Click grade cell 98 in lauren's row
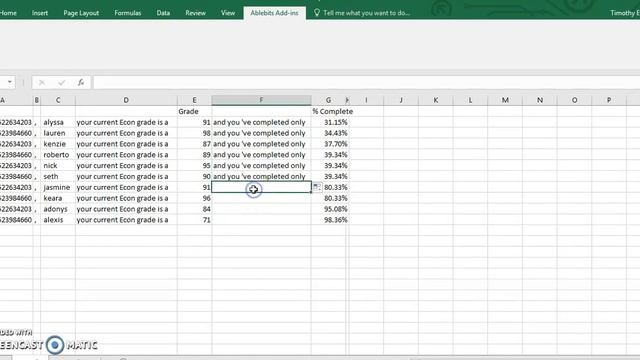Viewport: 640px width, 360px height. pyautogui.click(x=194, y=133)
